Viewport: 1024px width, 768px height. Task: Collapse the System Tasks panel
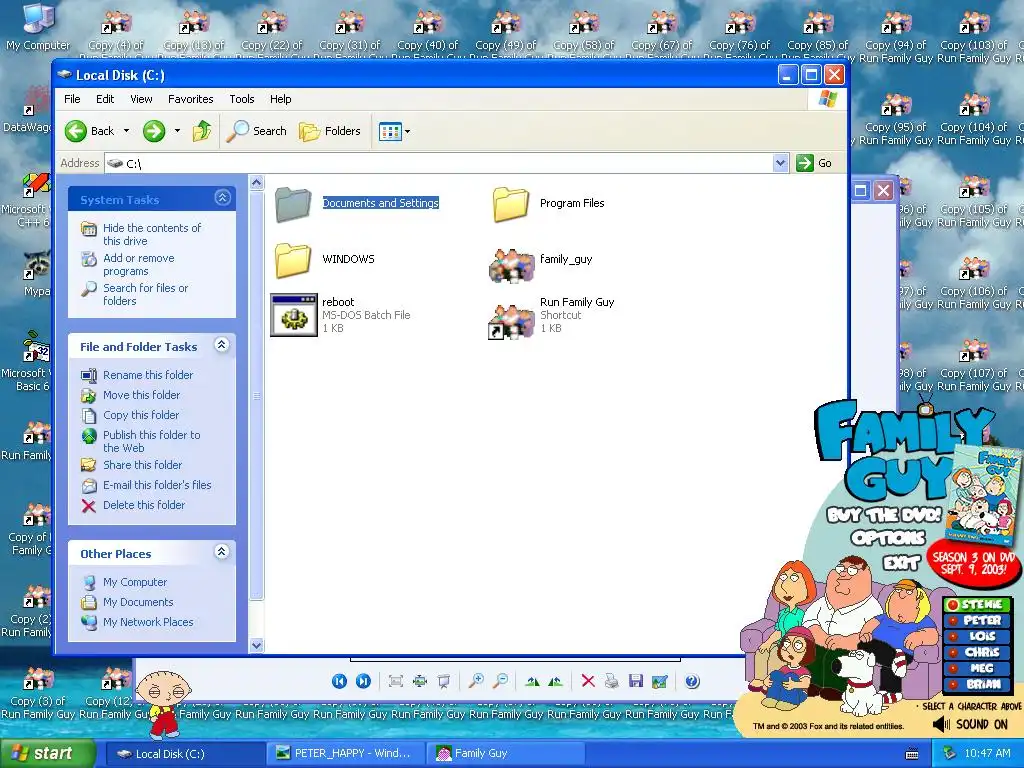[x=222, y=198]
